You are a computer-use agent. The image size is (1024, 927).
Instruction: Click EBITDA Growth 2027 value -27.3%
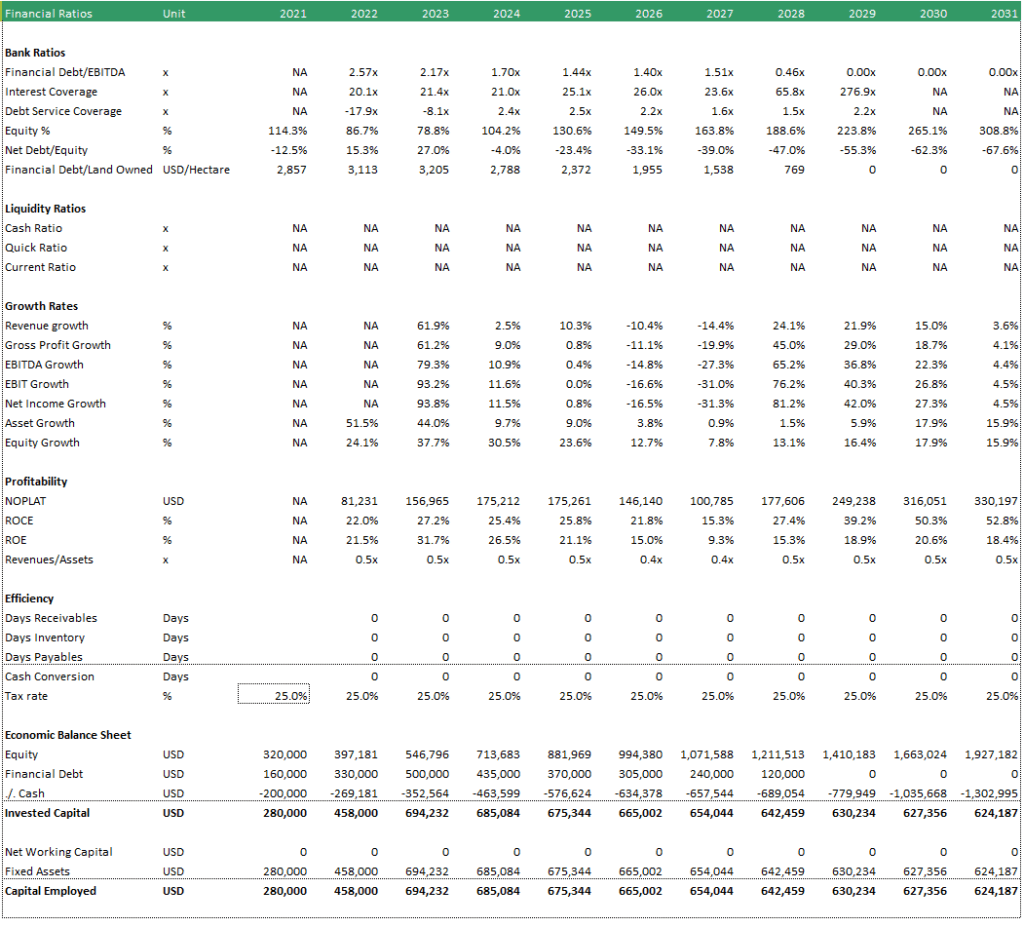coord(715,365)
